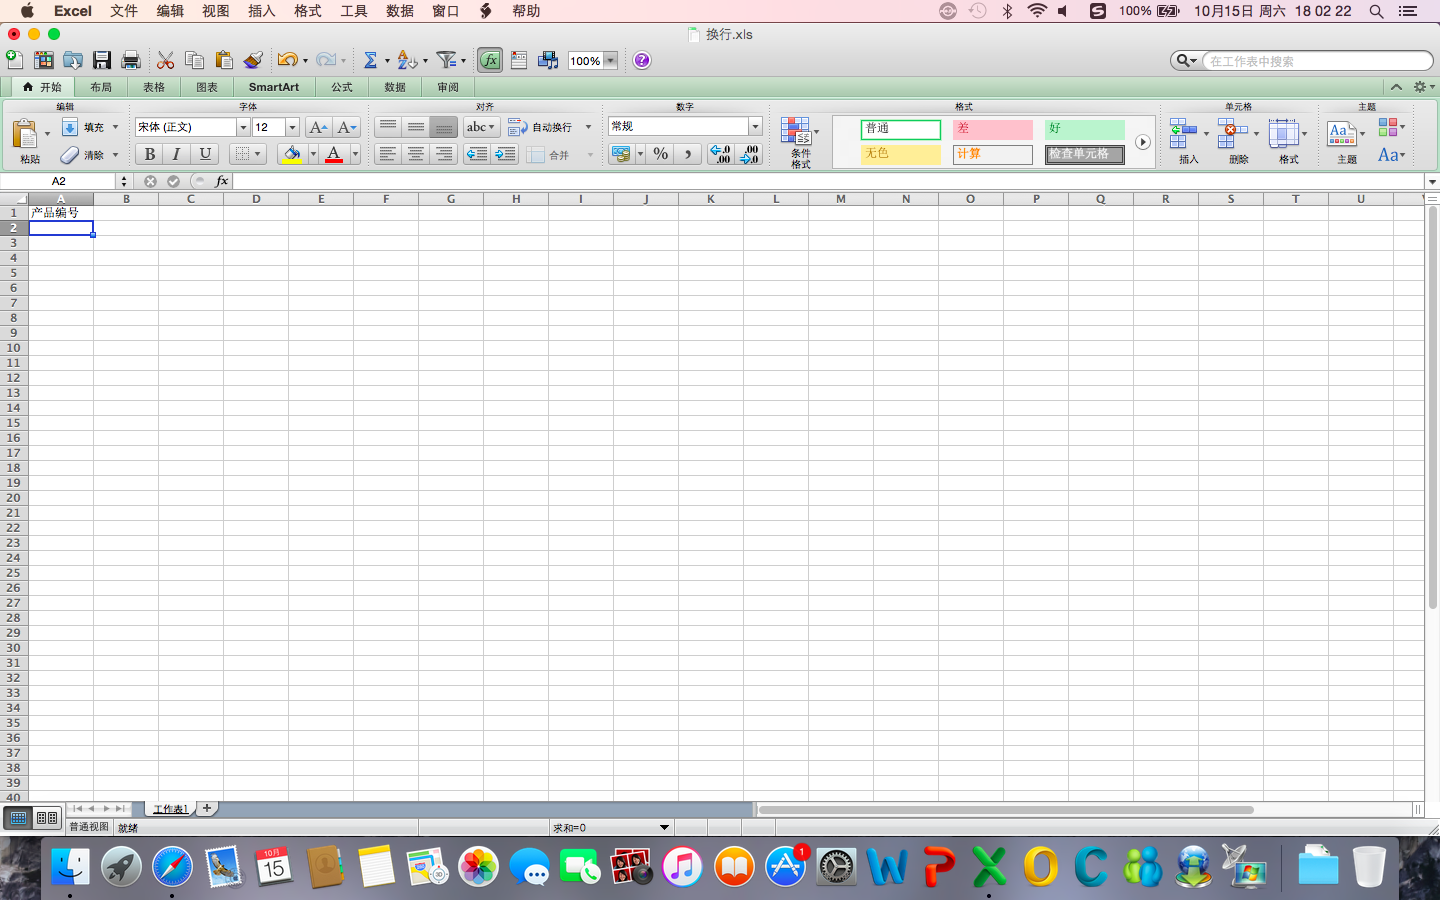Switch to the 公式 ribbon tab
Image resolution: width=1440 pixels, height=900 pixels.
pos(342,87)
